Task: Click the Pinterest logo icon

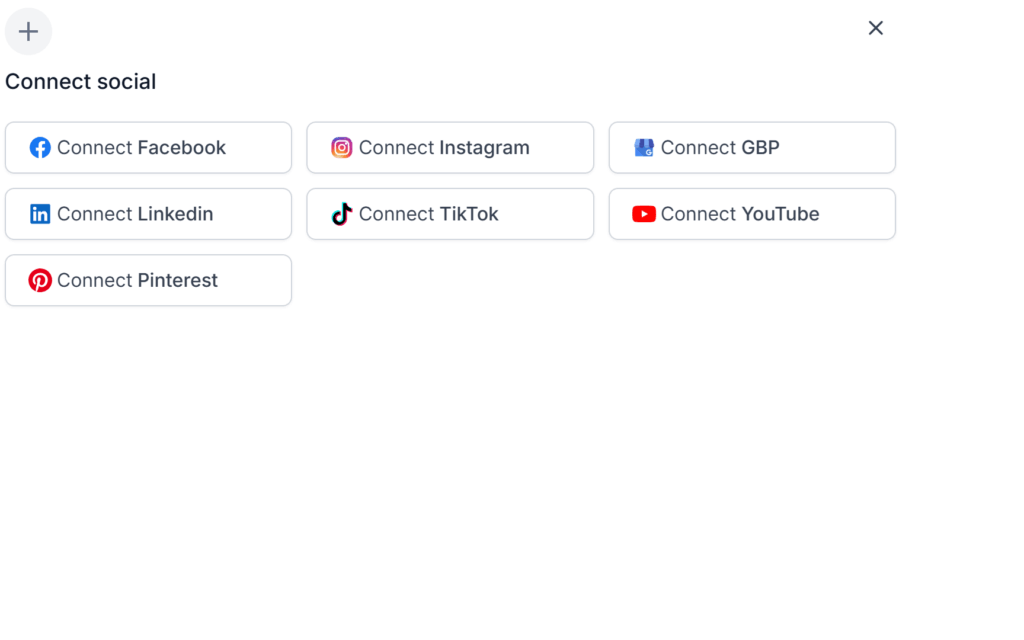Action: pos(40,280)
